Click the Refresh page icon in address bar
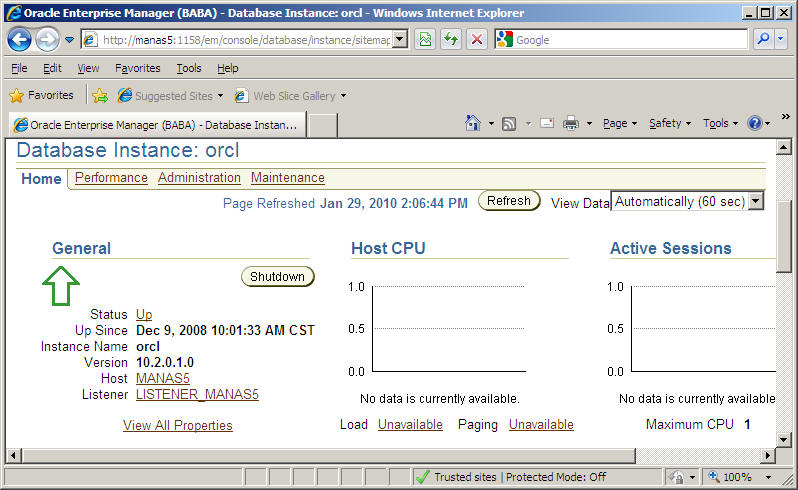Image resolution: width=798 pixels, height=490 pixels. point(451,39)
